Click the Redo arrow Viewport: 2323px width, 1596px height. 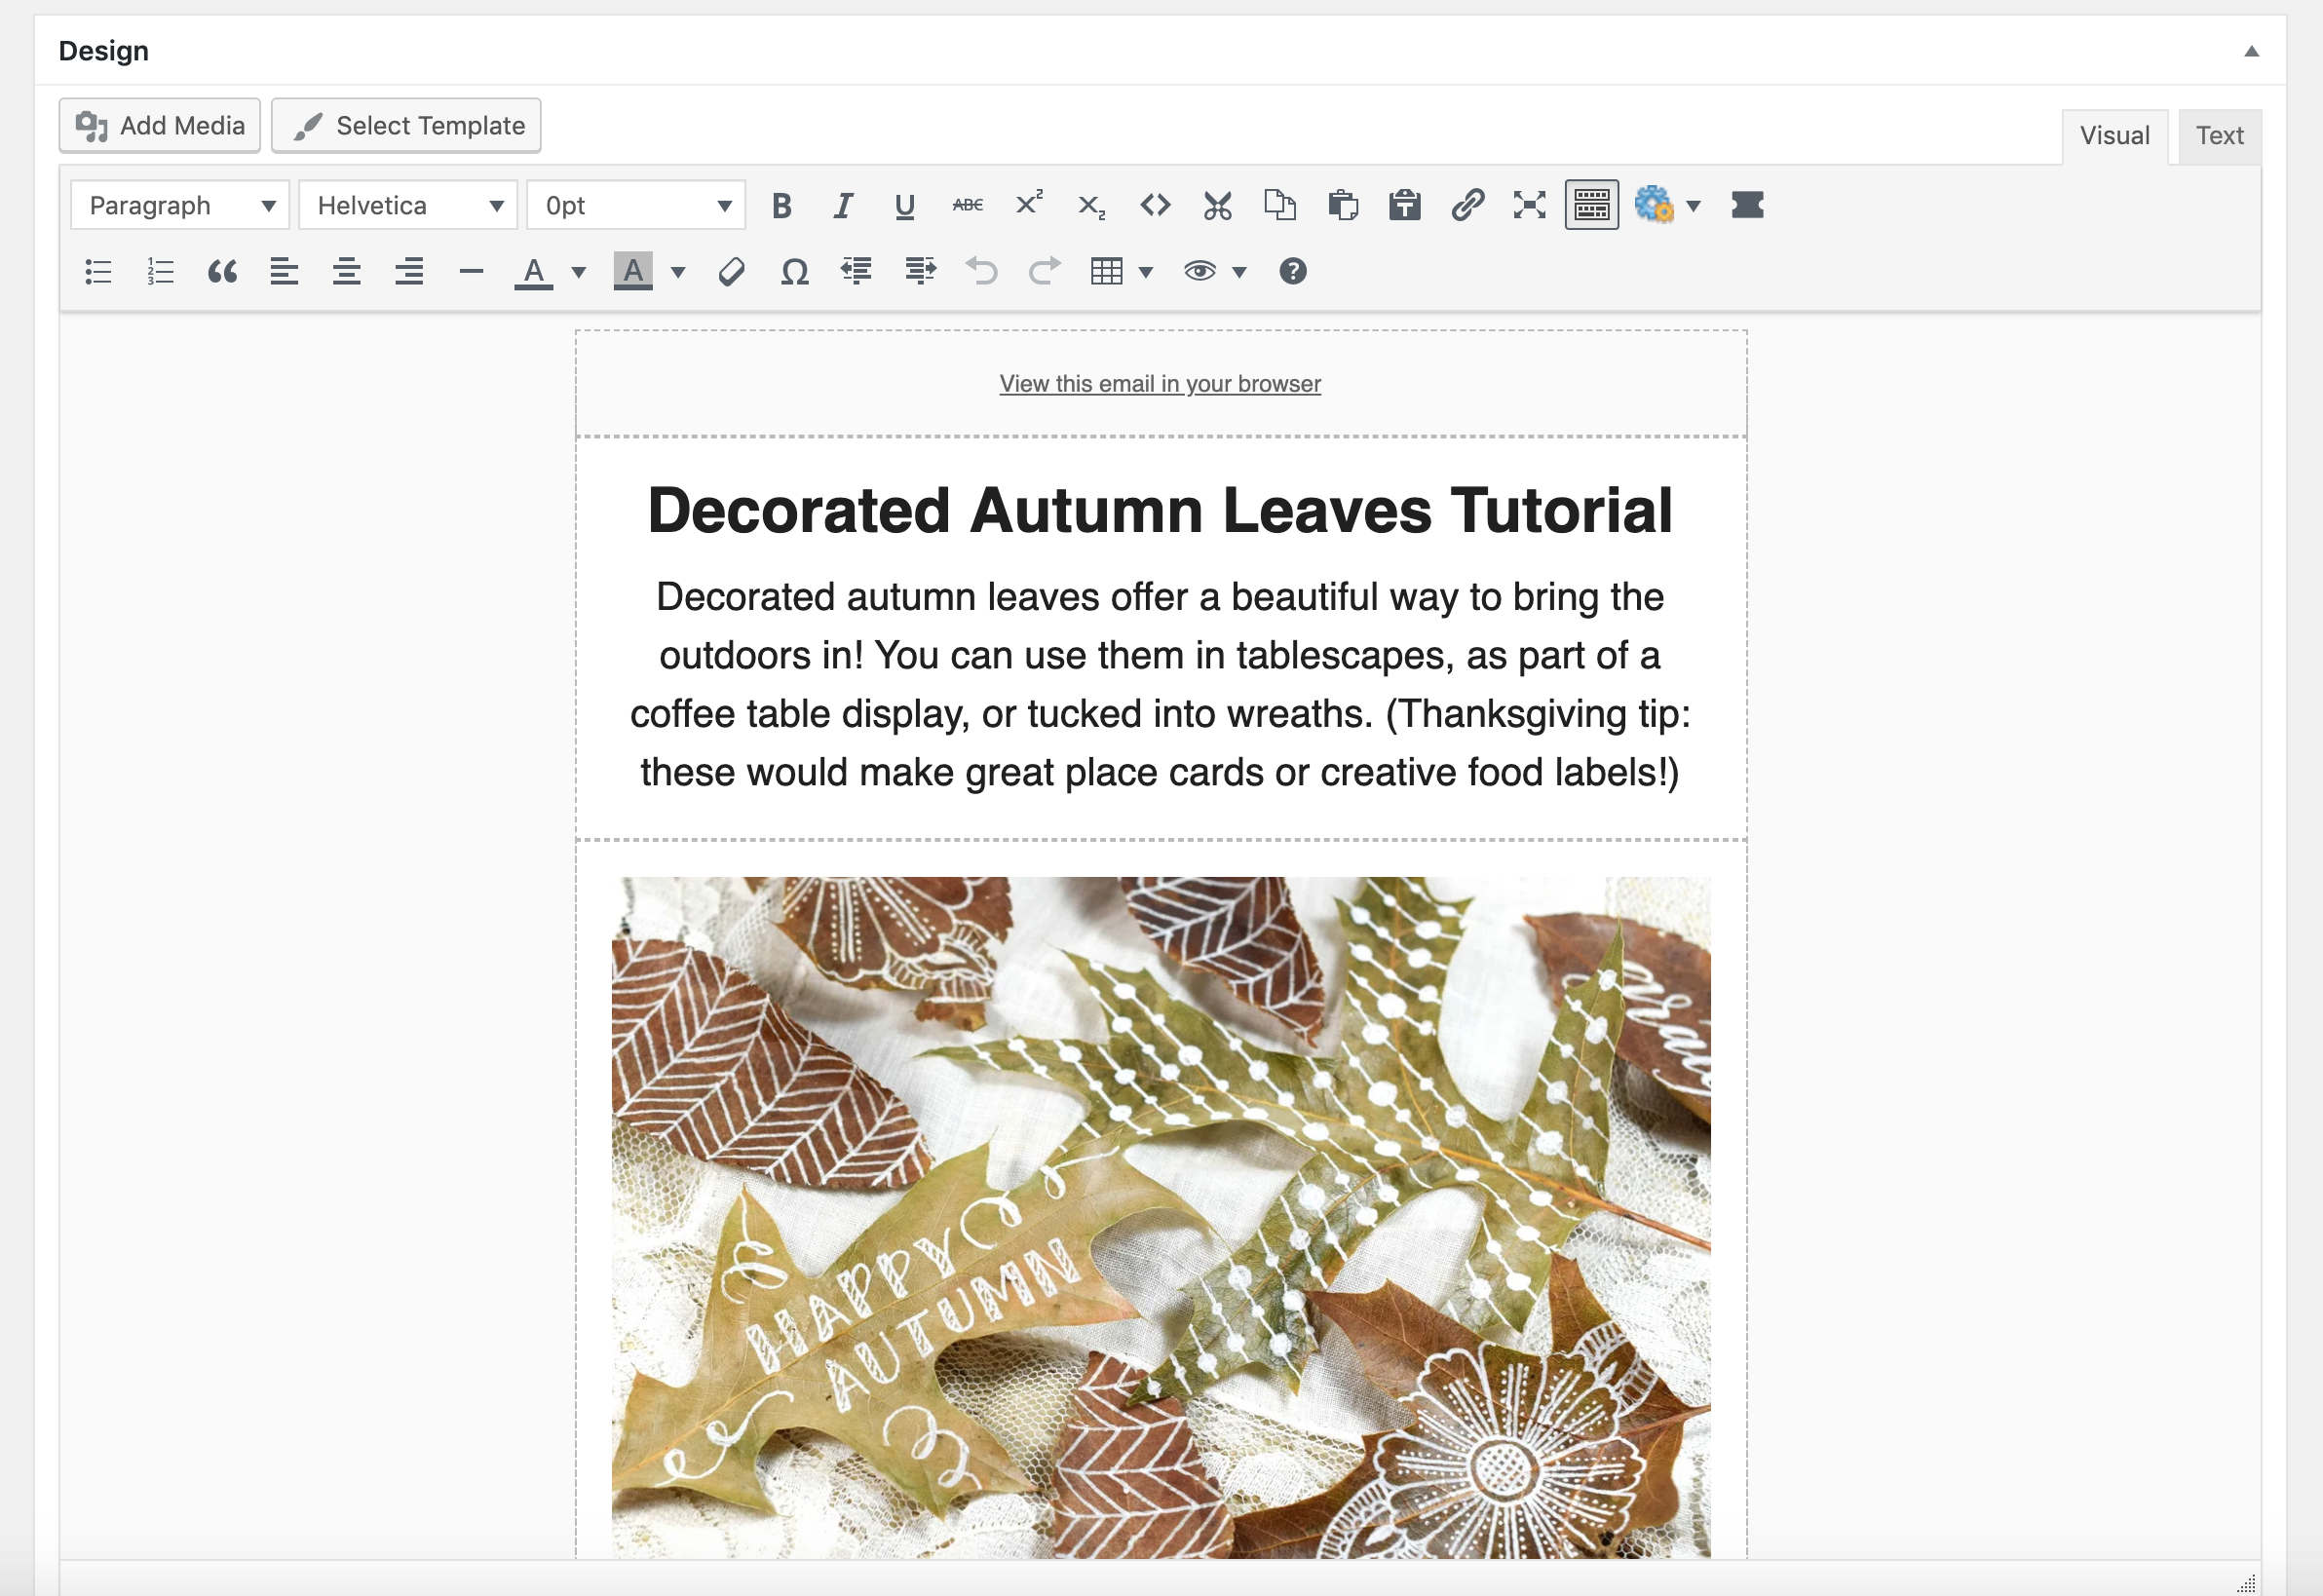(x=1044, y=272)
